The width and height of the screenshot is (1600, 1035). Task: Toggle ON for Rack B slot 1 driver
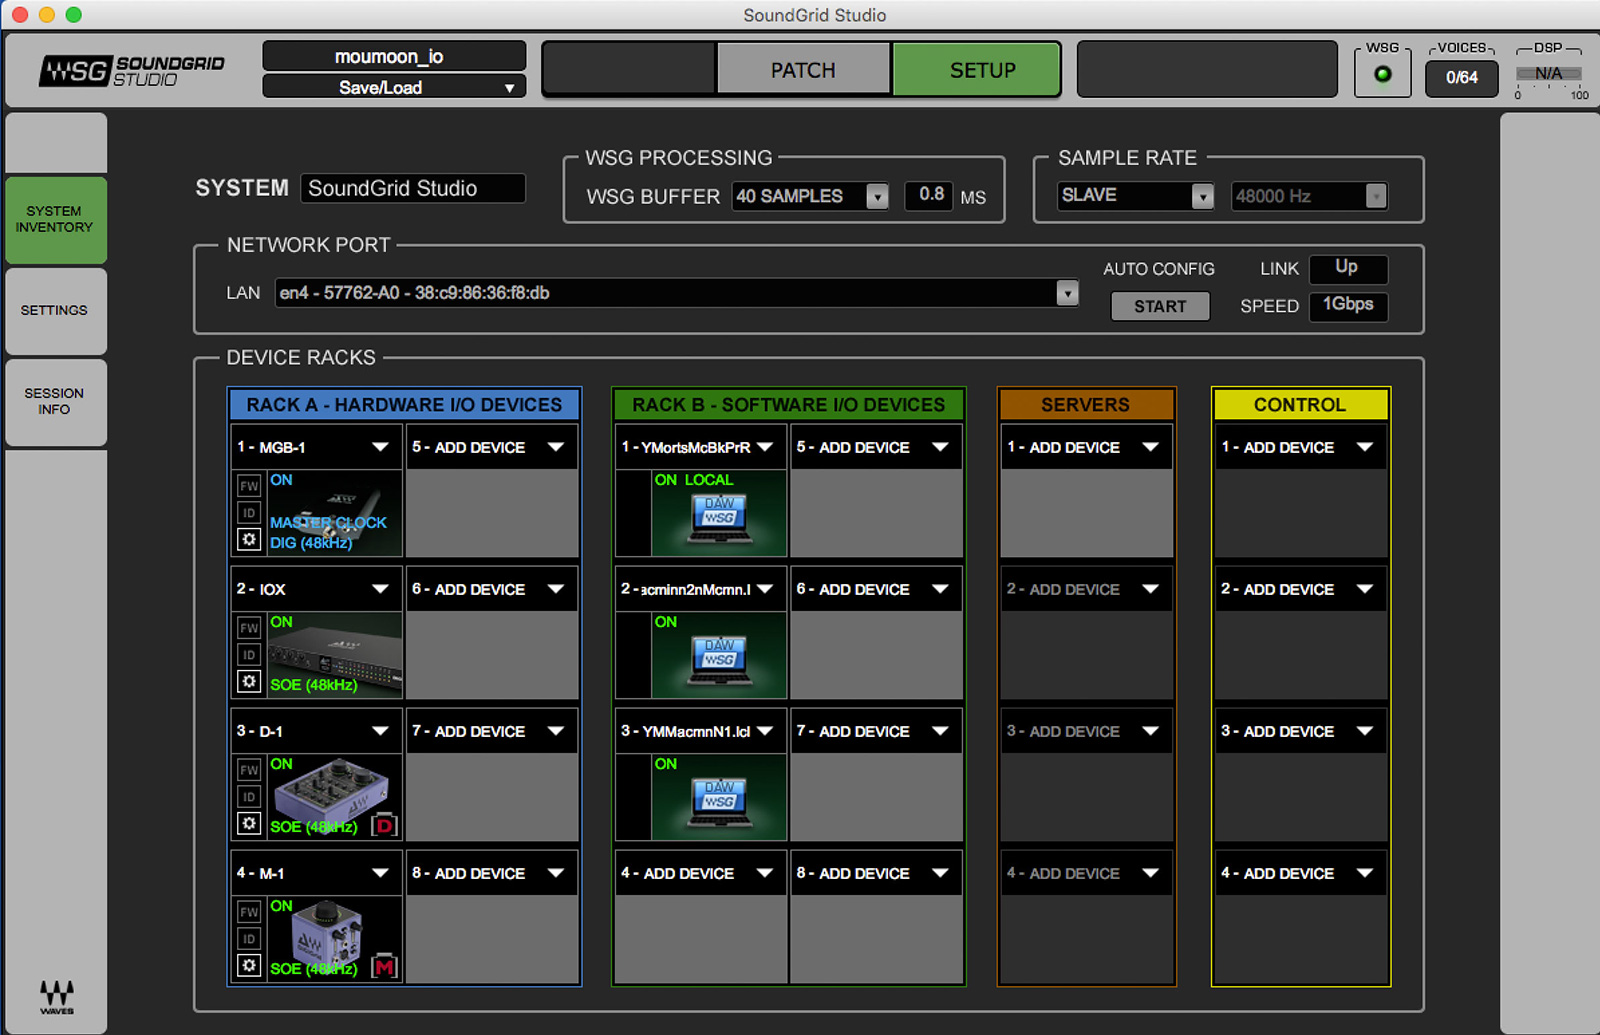tap(666, 480)
